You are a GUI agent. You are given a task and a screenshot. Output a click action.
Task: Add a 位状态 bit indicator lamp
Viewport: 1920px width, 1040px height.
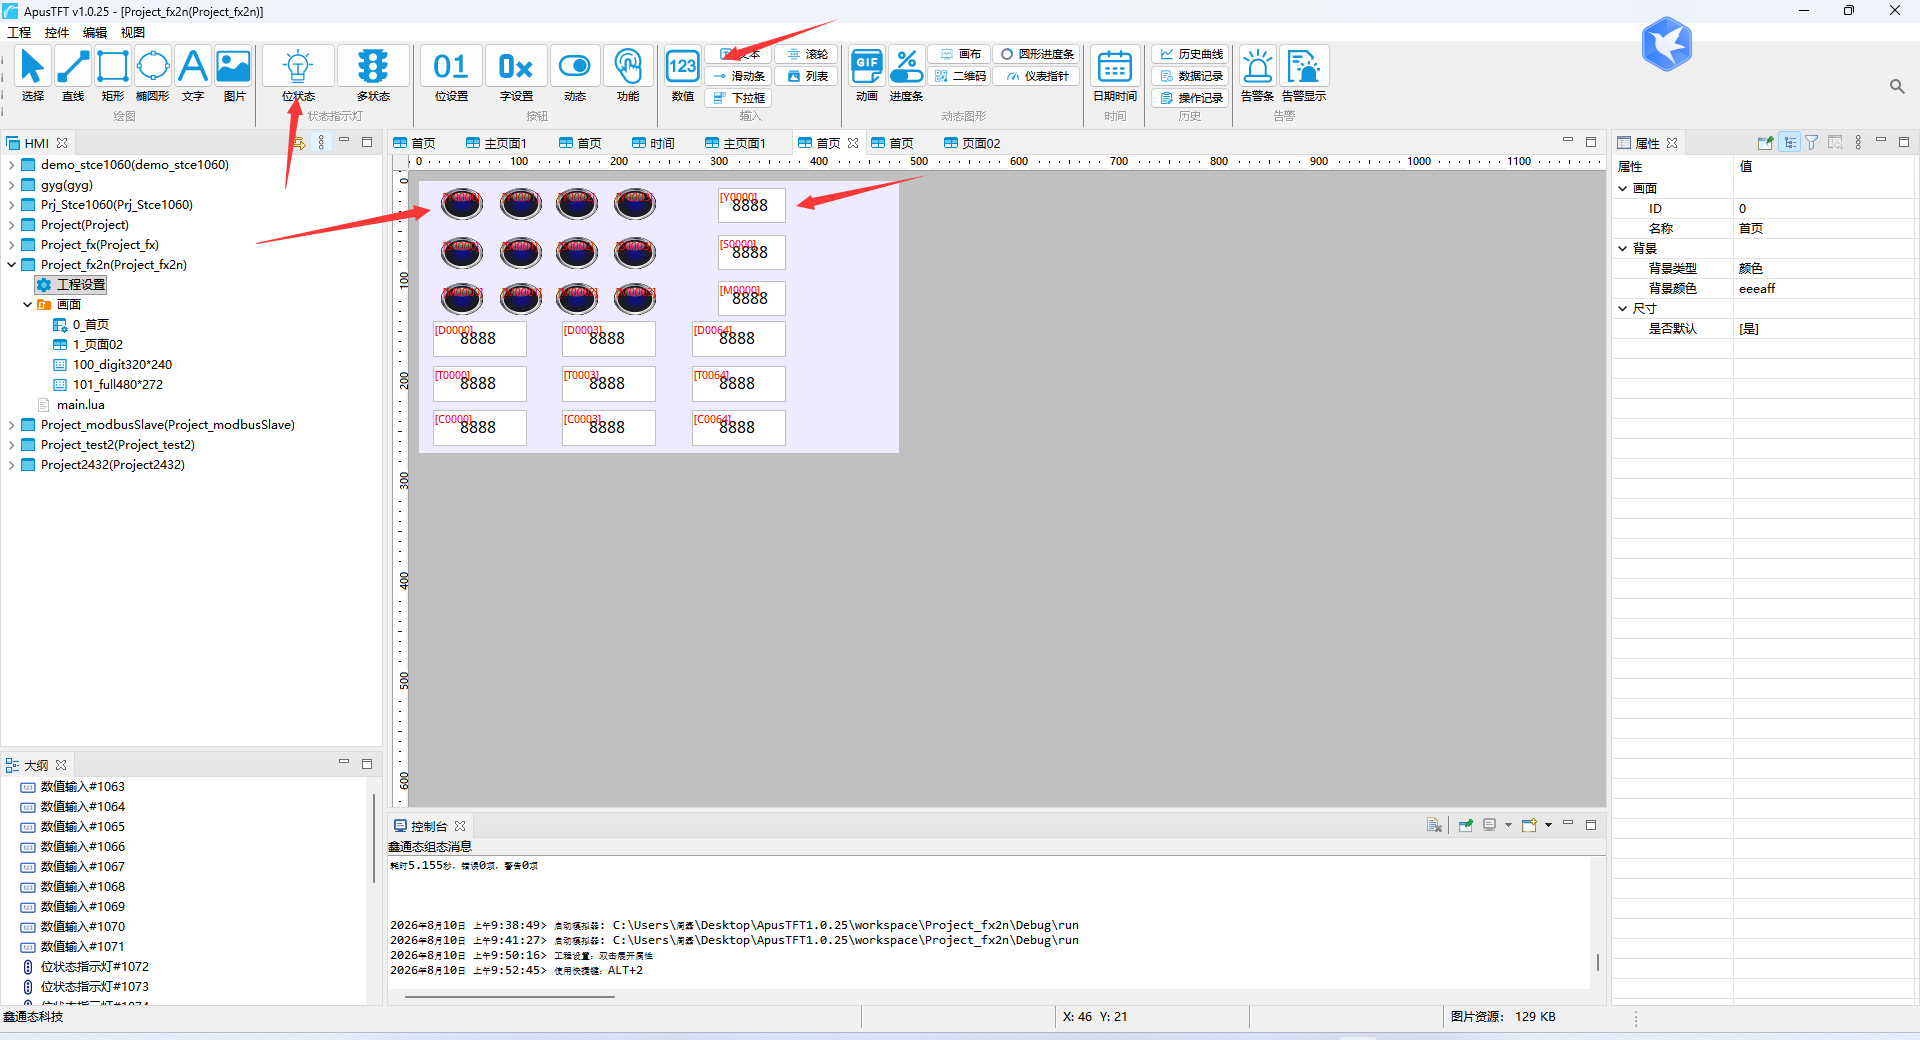[298, 75]
